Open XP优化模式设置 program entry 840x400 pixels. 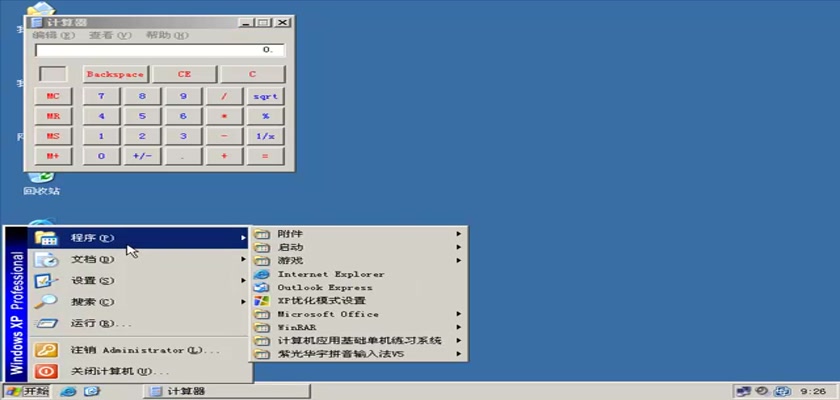(x=359, y=301)
